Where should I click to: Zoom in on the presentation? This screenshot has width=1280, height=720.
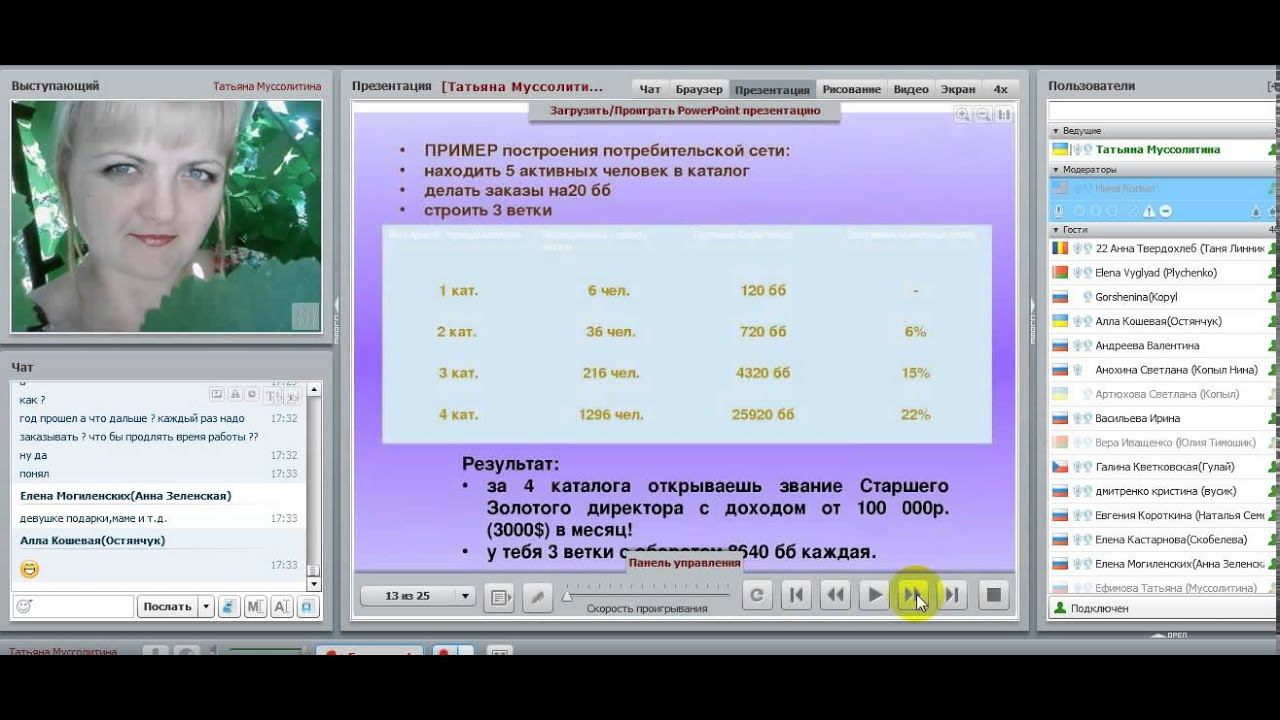[962, 115]
